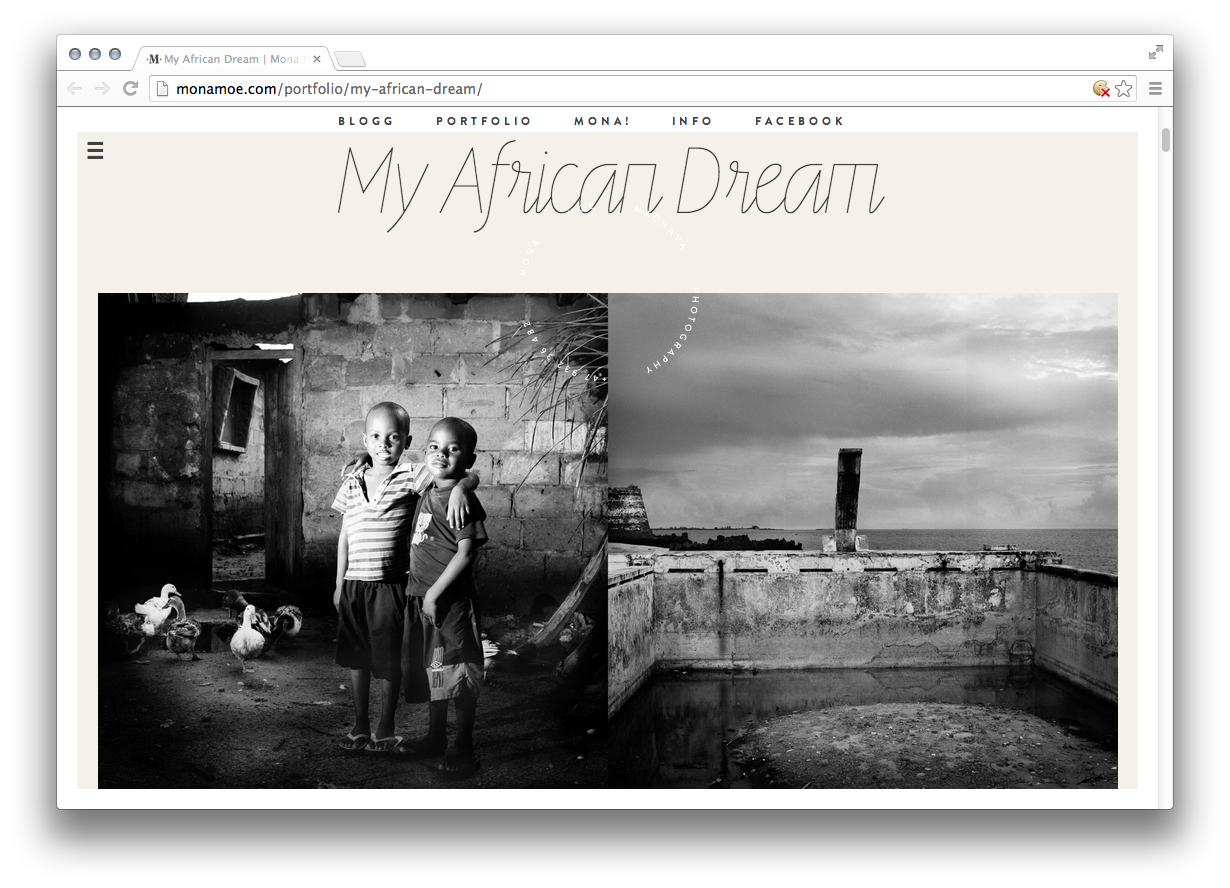This screenshot has width=1230, height=888.
Task: Click the address bar URL field
Action: (x=620, y=89)
